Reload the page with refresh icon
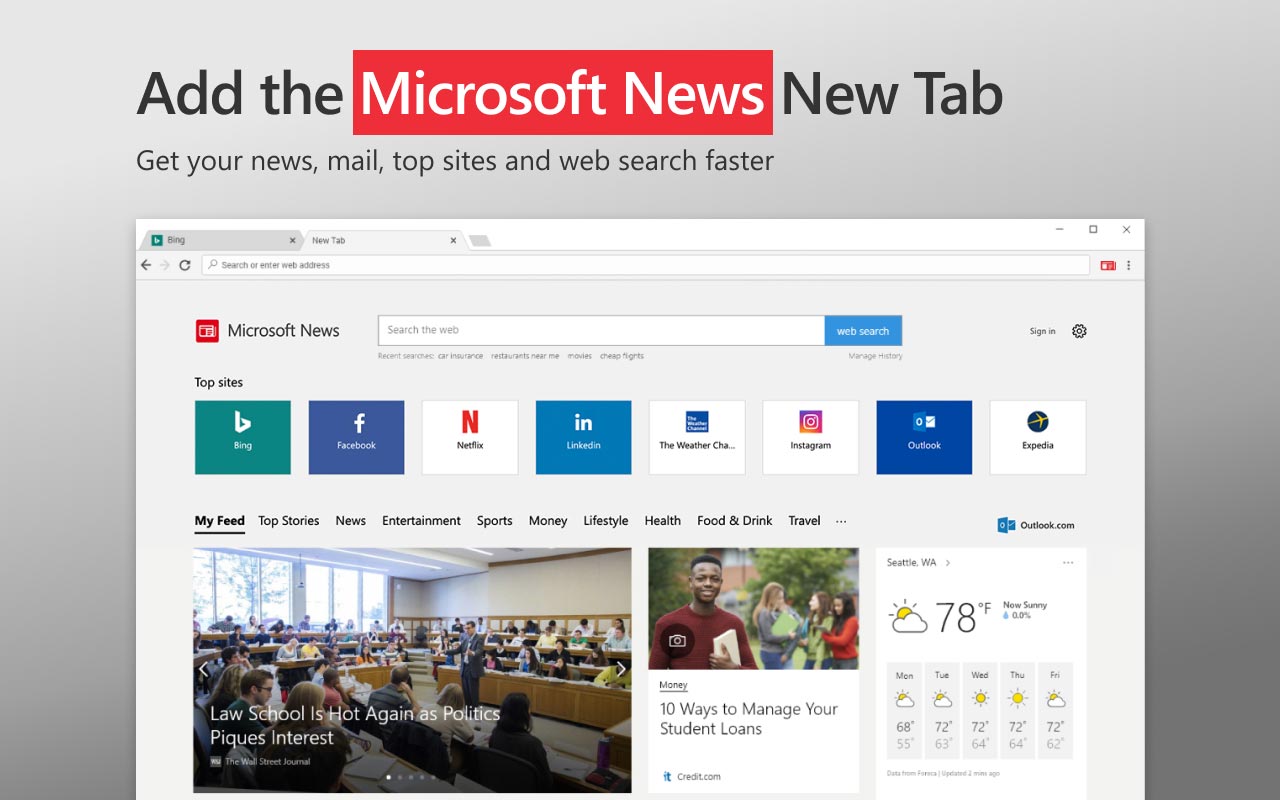Image resolution: width=1280 pixels, height=800 pixels. (x=185, y=265)
